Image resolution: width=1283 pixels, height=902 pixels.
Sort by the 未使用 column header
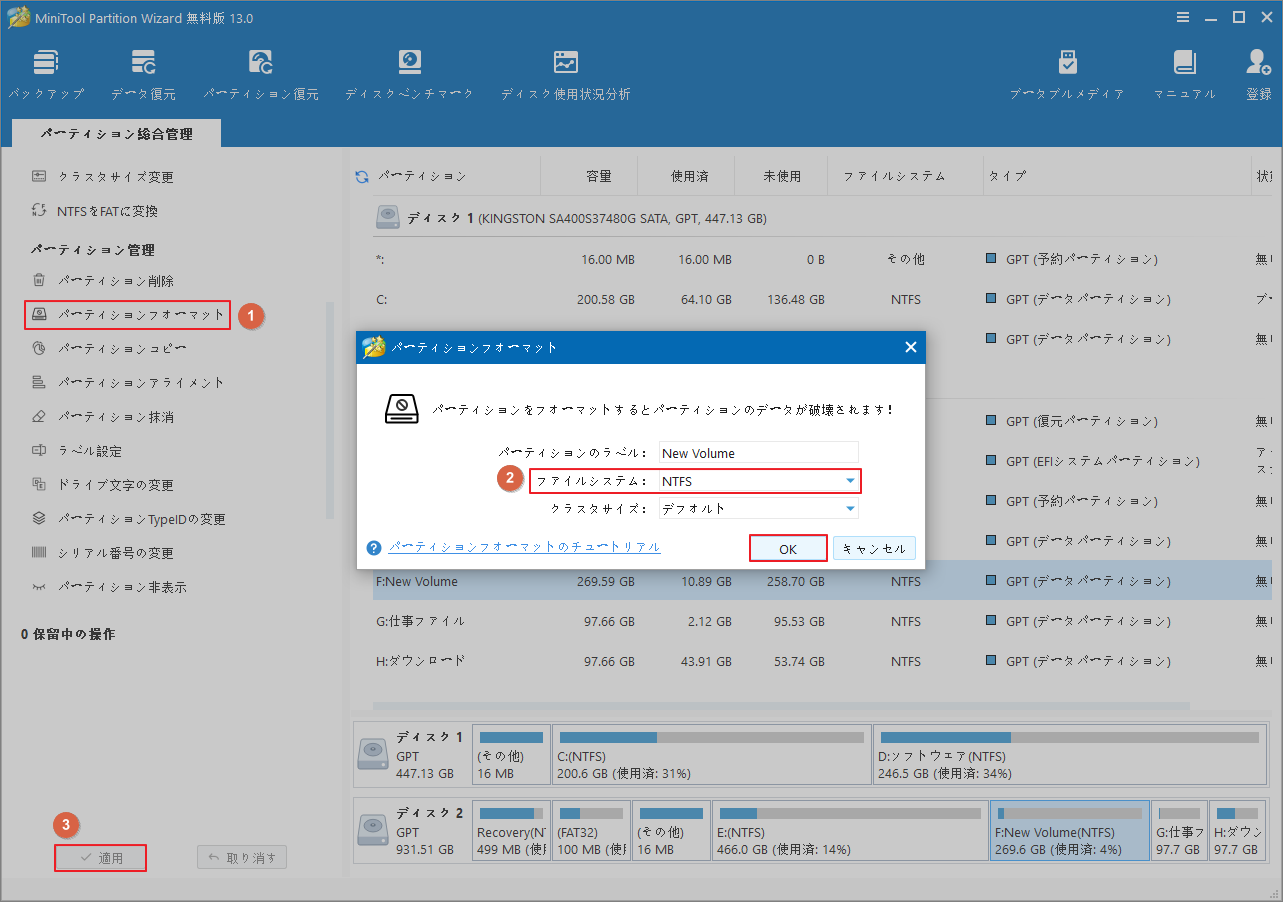pyautogui.click(x=782, y=176)
